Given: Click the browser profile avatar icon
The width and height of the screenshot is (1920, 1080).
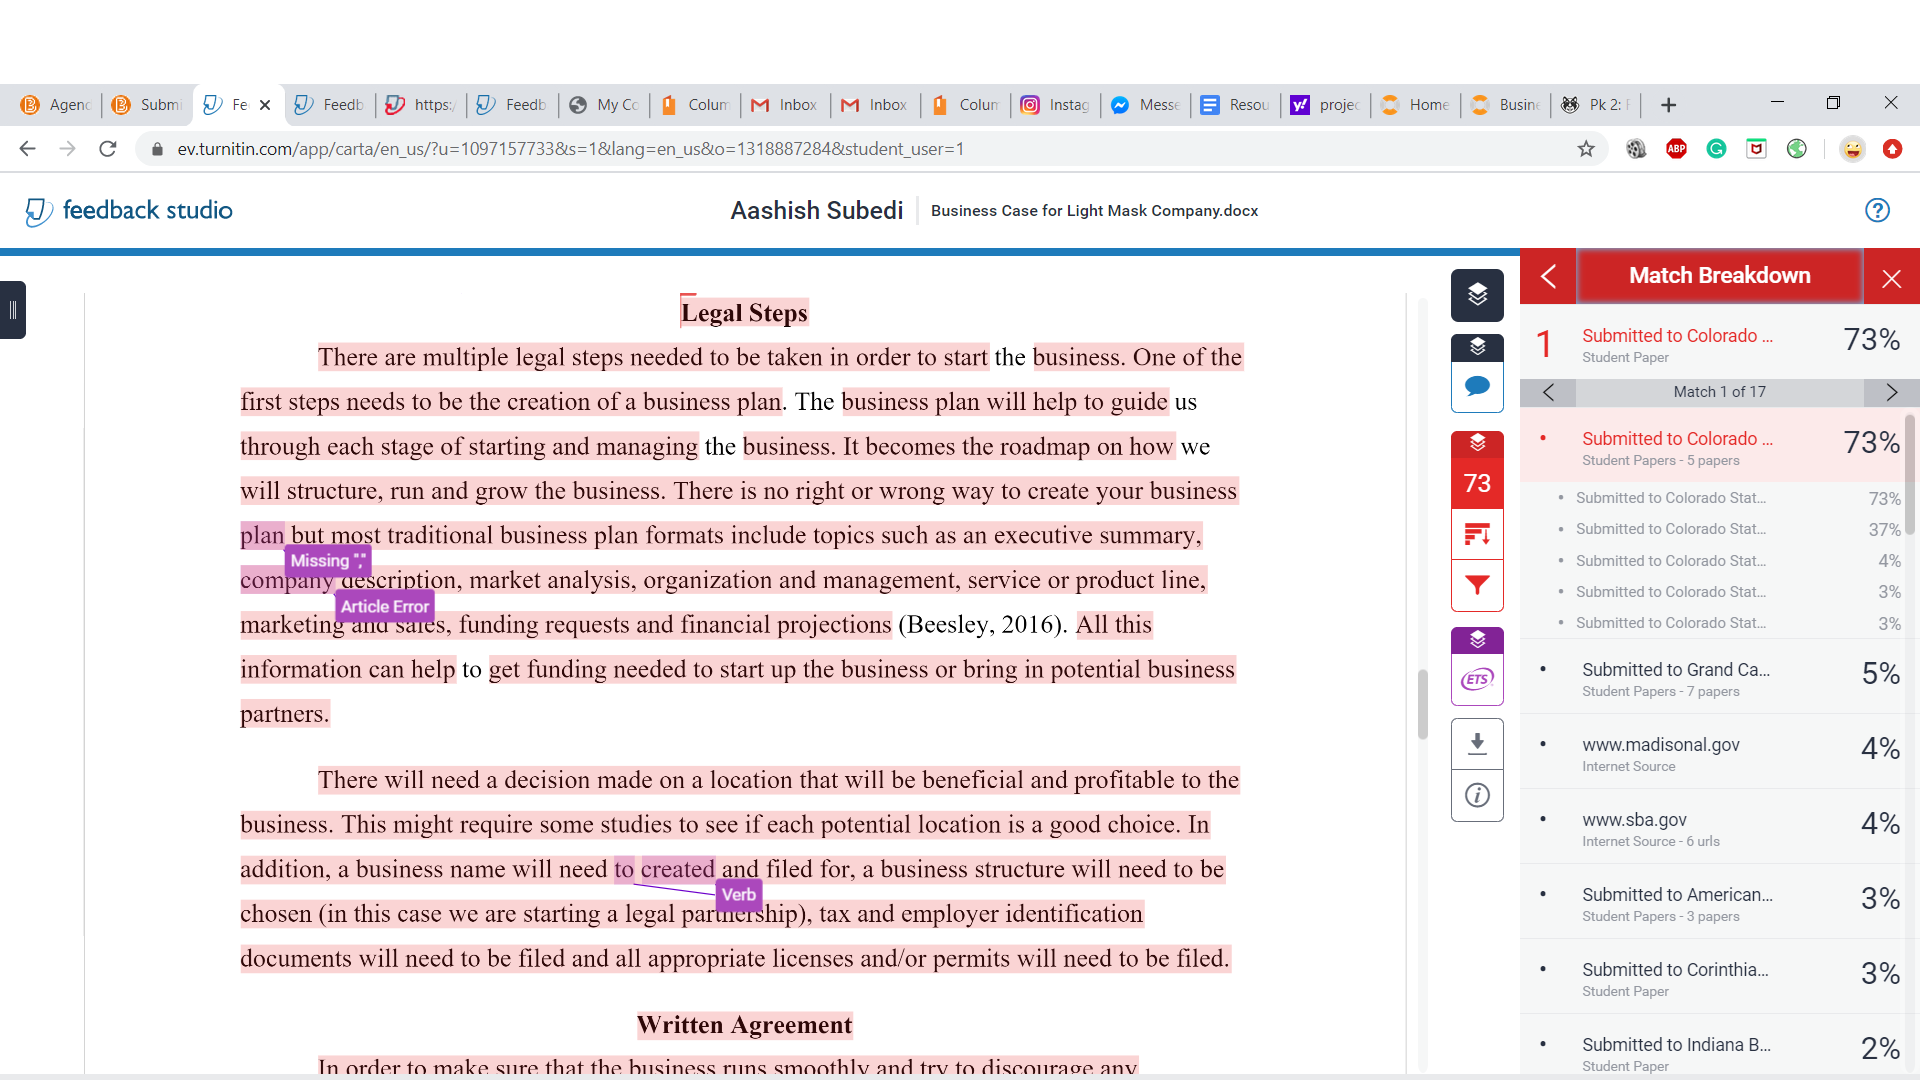Looking at the screenshot, I should [x=1852, y=149].
